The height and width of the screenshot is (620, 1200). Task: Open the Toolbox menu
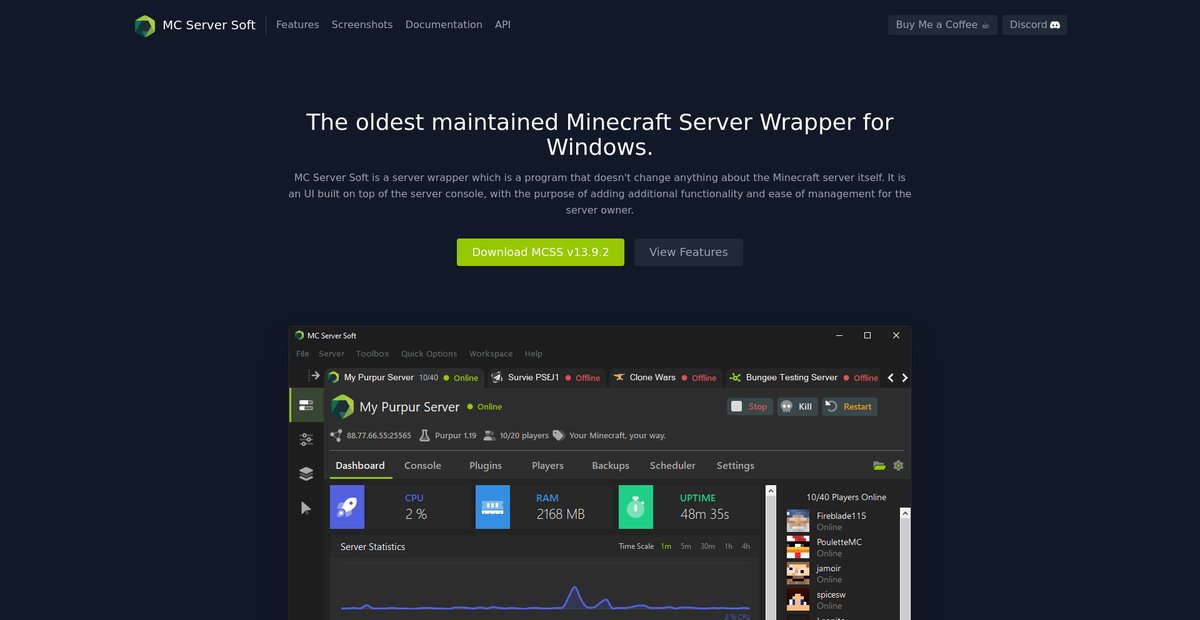pyautogui.click(x=372, y=354)
